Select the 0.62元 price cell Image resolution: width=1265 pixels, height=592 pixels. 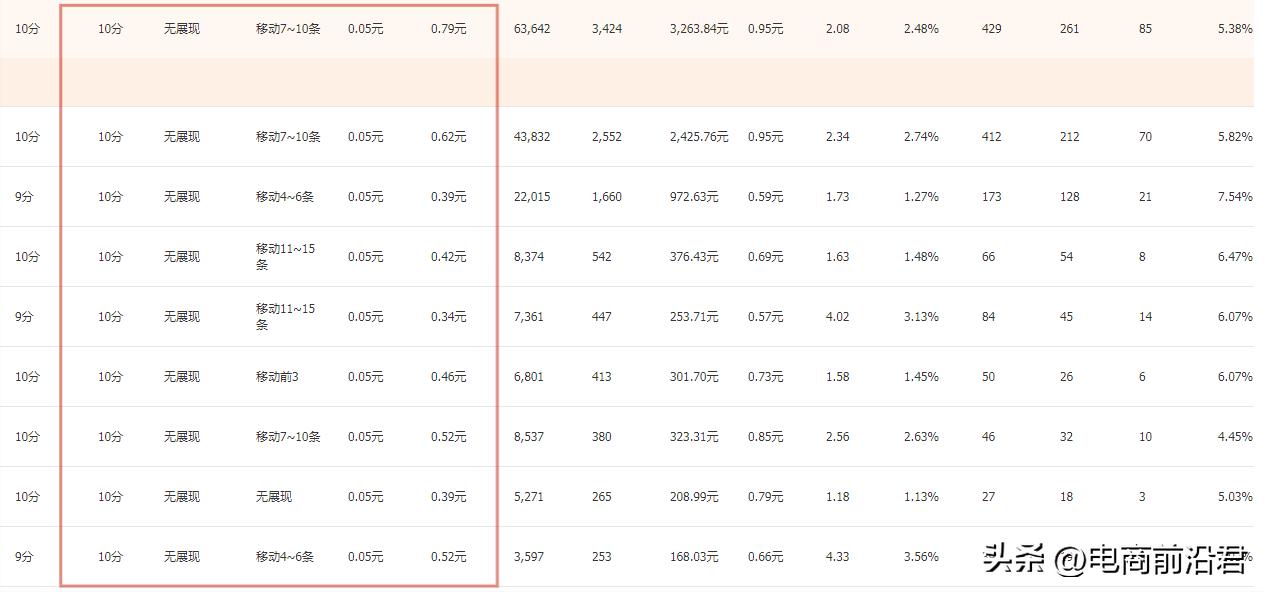448,137
